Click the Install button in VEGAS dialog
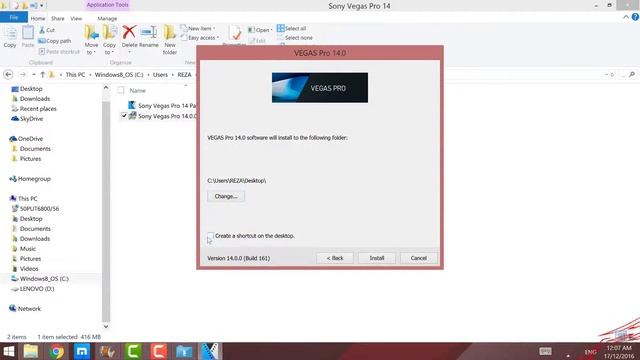 click(x=377, y=258)
